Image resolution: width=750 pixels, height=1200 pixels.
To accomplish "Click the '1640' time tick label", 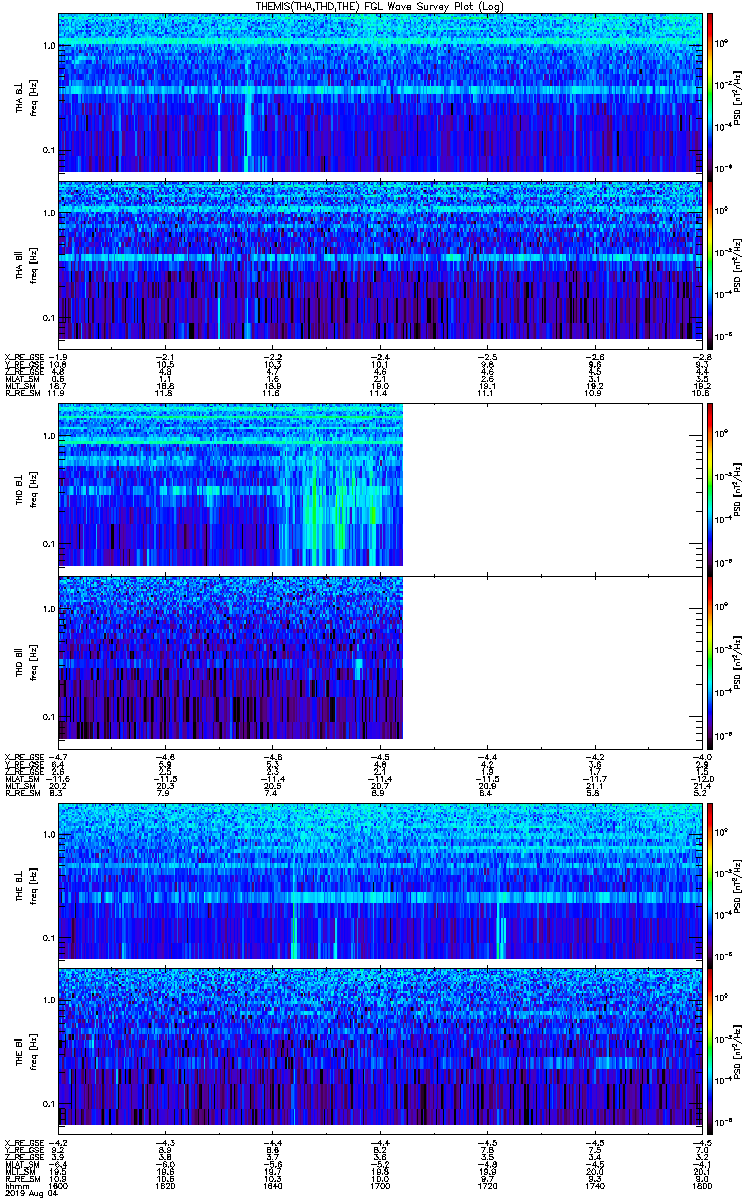I will tap(273, 1186).
